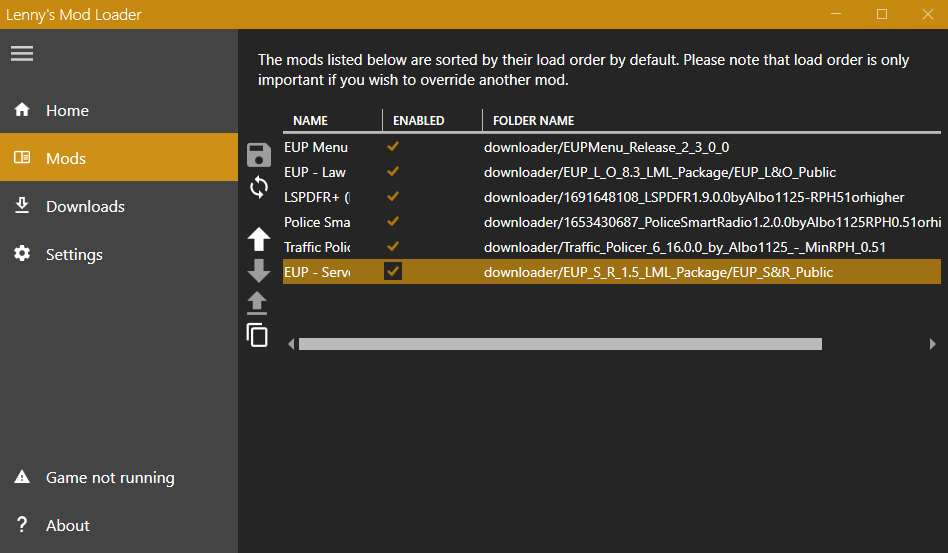This screenshot has width=948, height=553.
Task: Click folder path EUP_S_R_1.5_LML_Package
Action: pyautogui.click(x=658, y=273)
